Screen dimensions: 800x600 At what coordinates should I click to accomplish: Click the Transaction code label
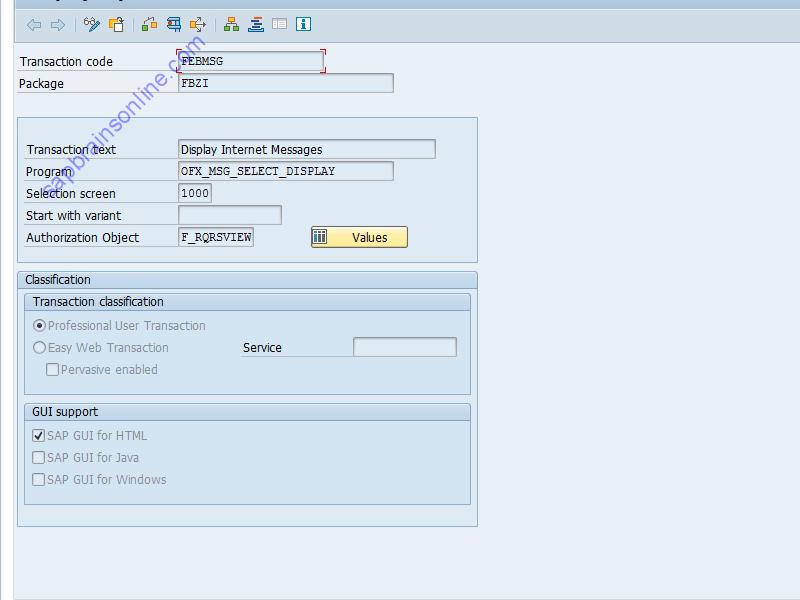[x=66, y=62]
